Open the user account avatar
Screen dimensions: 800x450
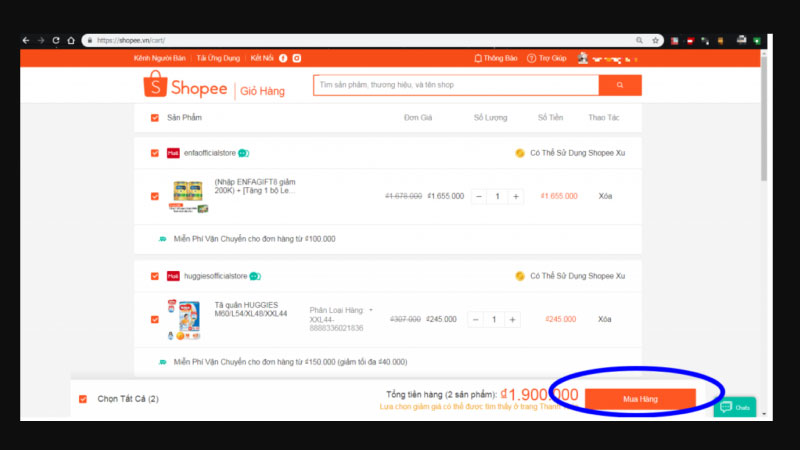click(583, 58)
